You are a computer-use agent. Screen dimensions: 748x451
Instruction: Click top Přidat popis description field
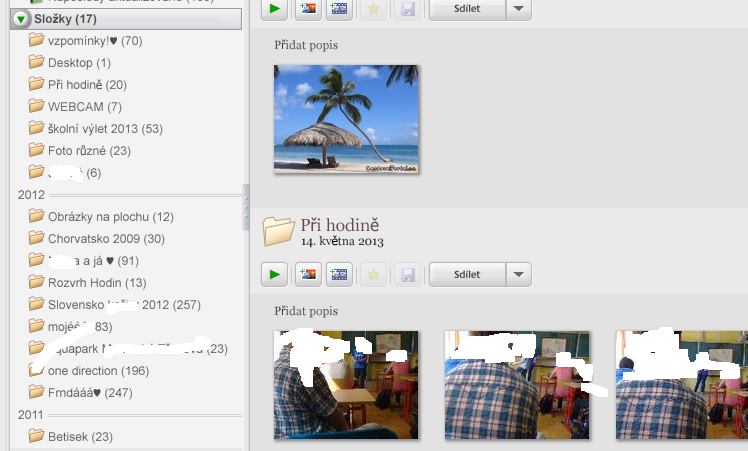tap(306, 45)
